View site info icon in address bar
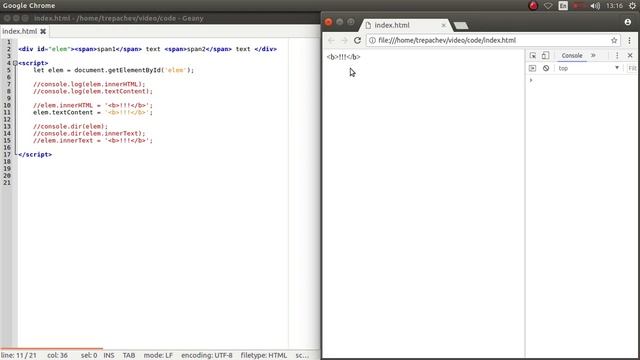 [372, 40]
